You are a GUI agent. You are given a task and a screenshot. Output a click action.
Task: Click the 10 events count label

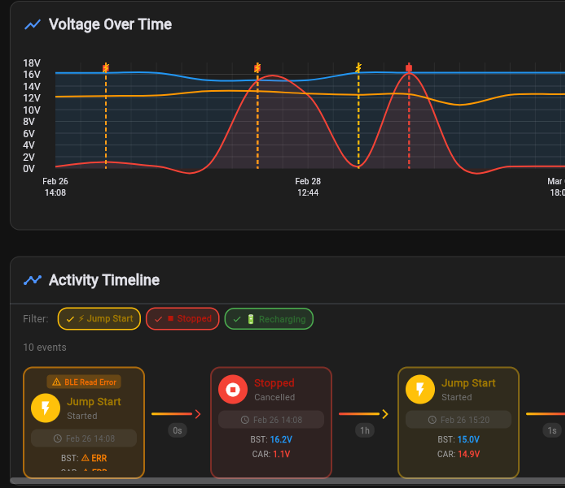tap(45, 347)
